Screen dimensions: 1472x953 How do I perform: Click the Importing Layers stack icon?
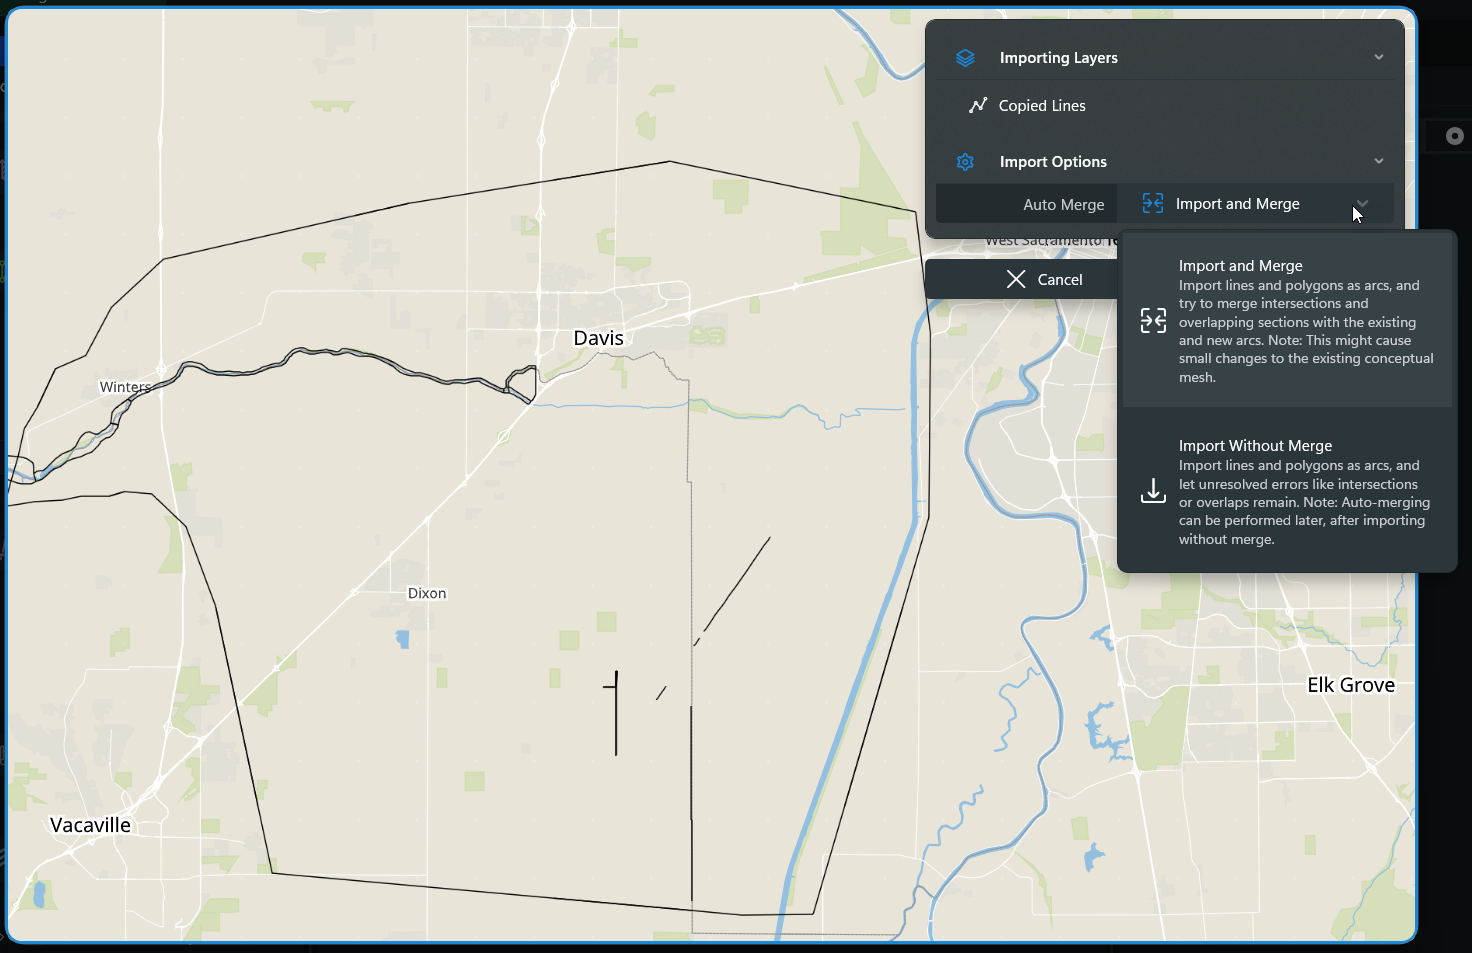click(x=965, y=58)
